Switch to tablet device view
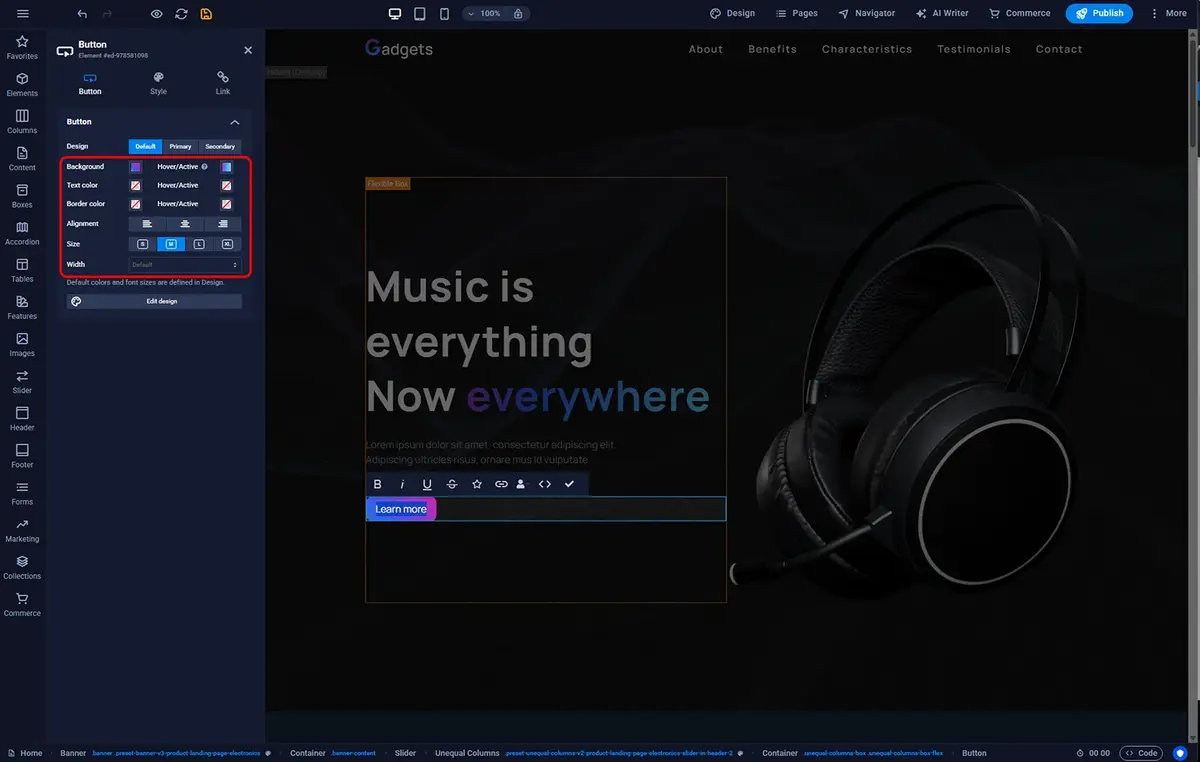Image resolution: width=1200 pixels, height=762 pixels. [x=420, y=14]
